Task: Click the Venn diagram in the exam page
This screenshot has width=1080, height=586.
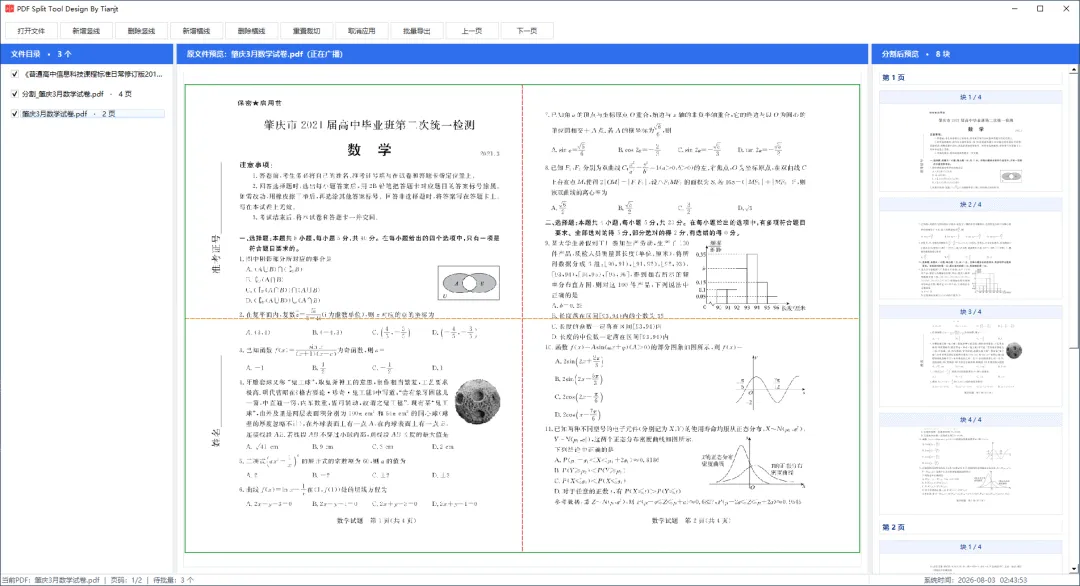Action: coord(469,283)
